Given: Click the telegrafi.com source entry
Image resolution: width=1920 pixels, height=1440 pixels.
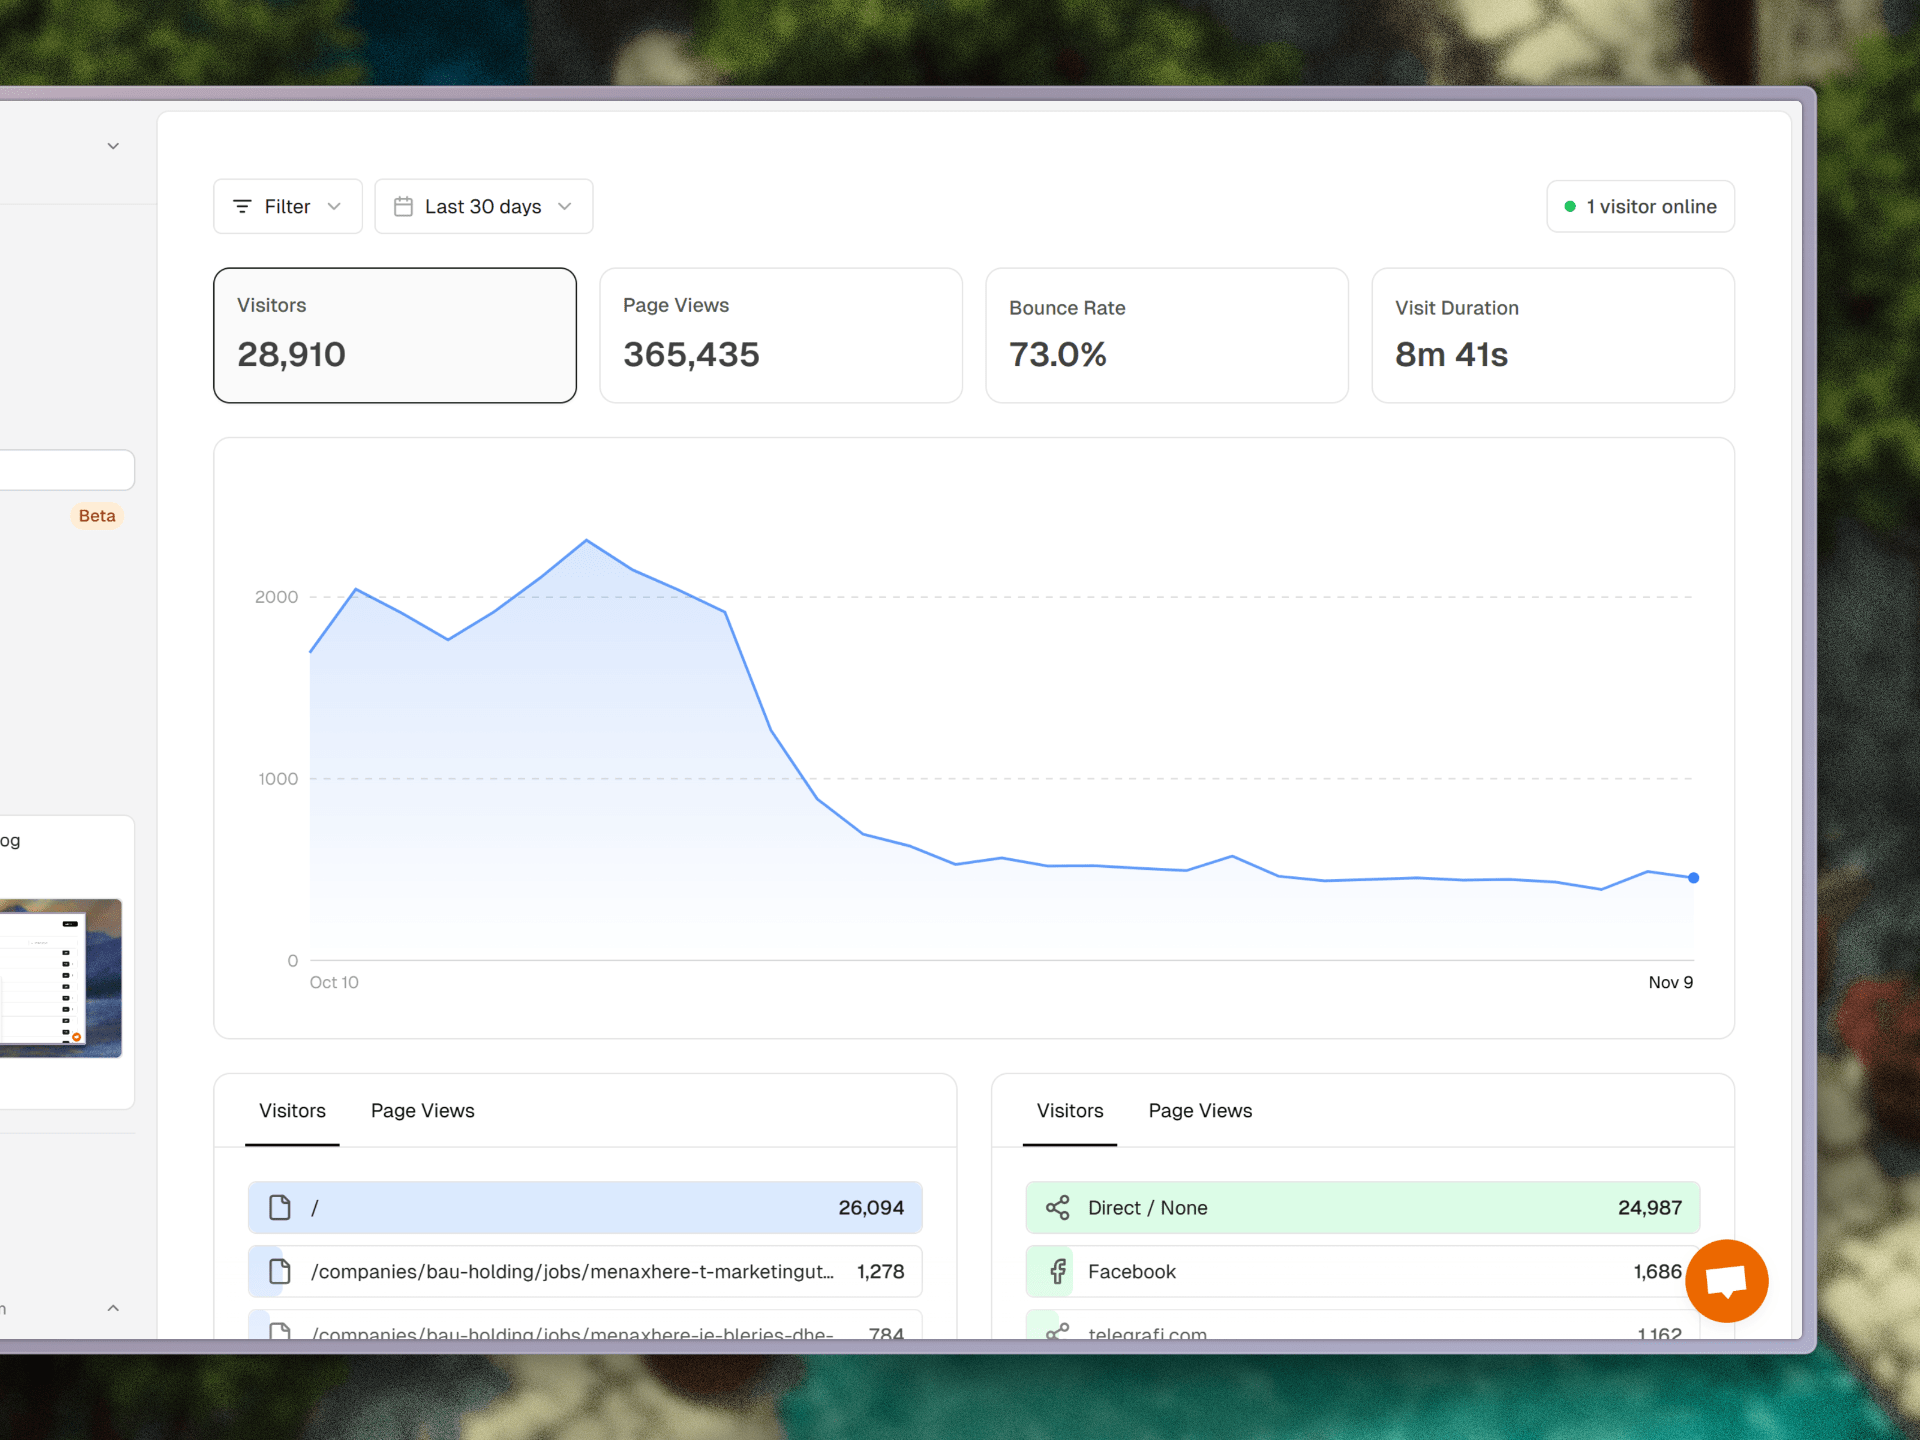Looking at the screenshot, I should click(x=1146, y=1331).
